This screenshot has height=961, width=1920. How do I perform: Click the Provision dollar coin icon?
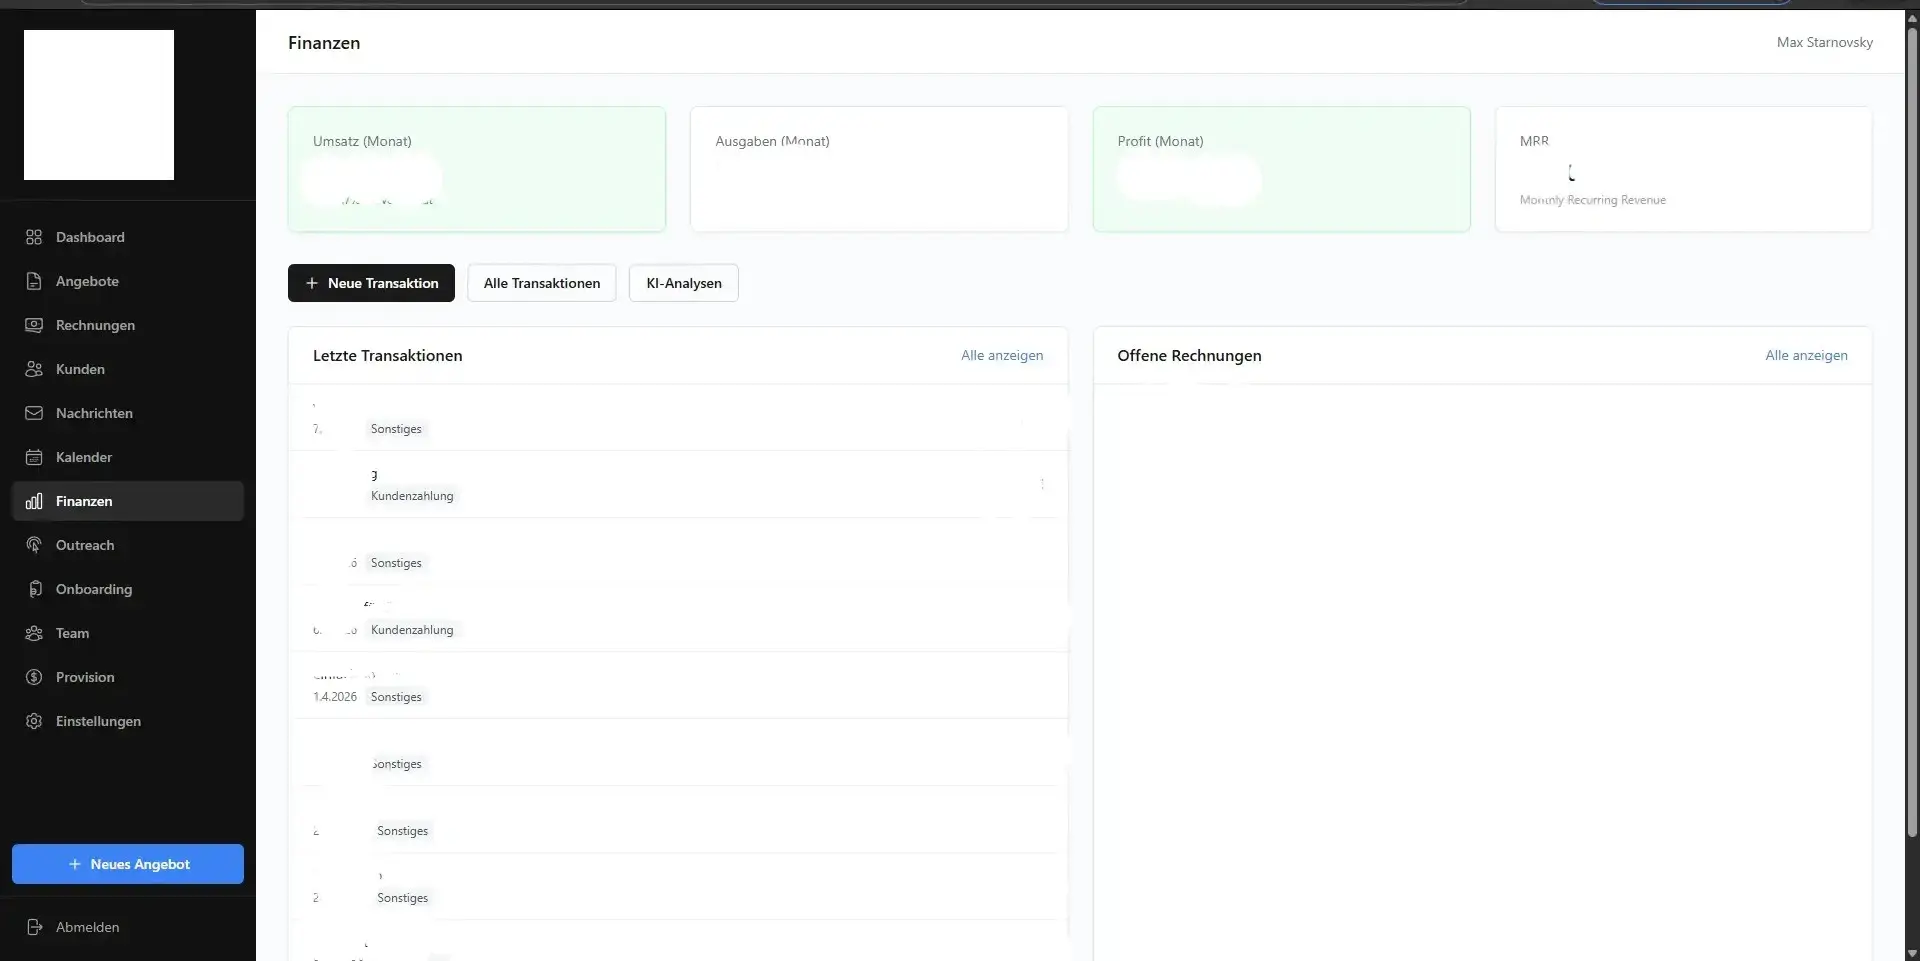pos(34,677)
